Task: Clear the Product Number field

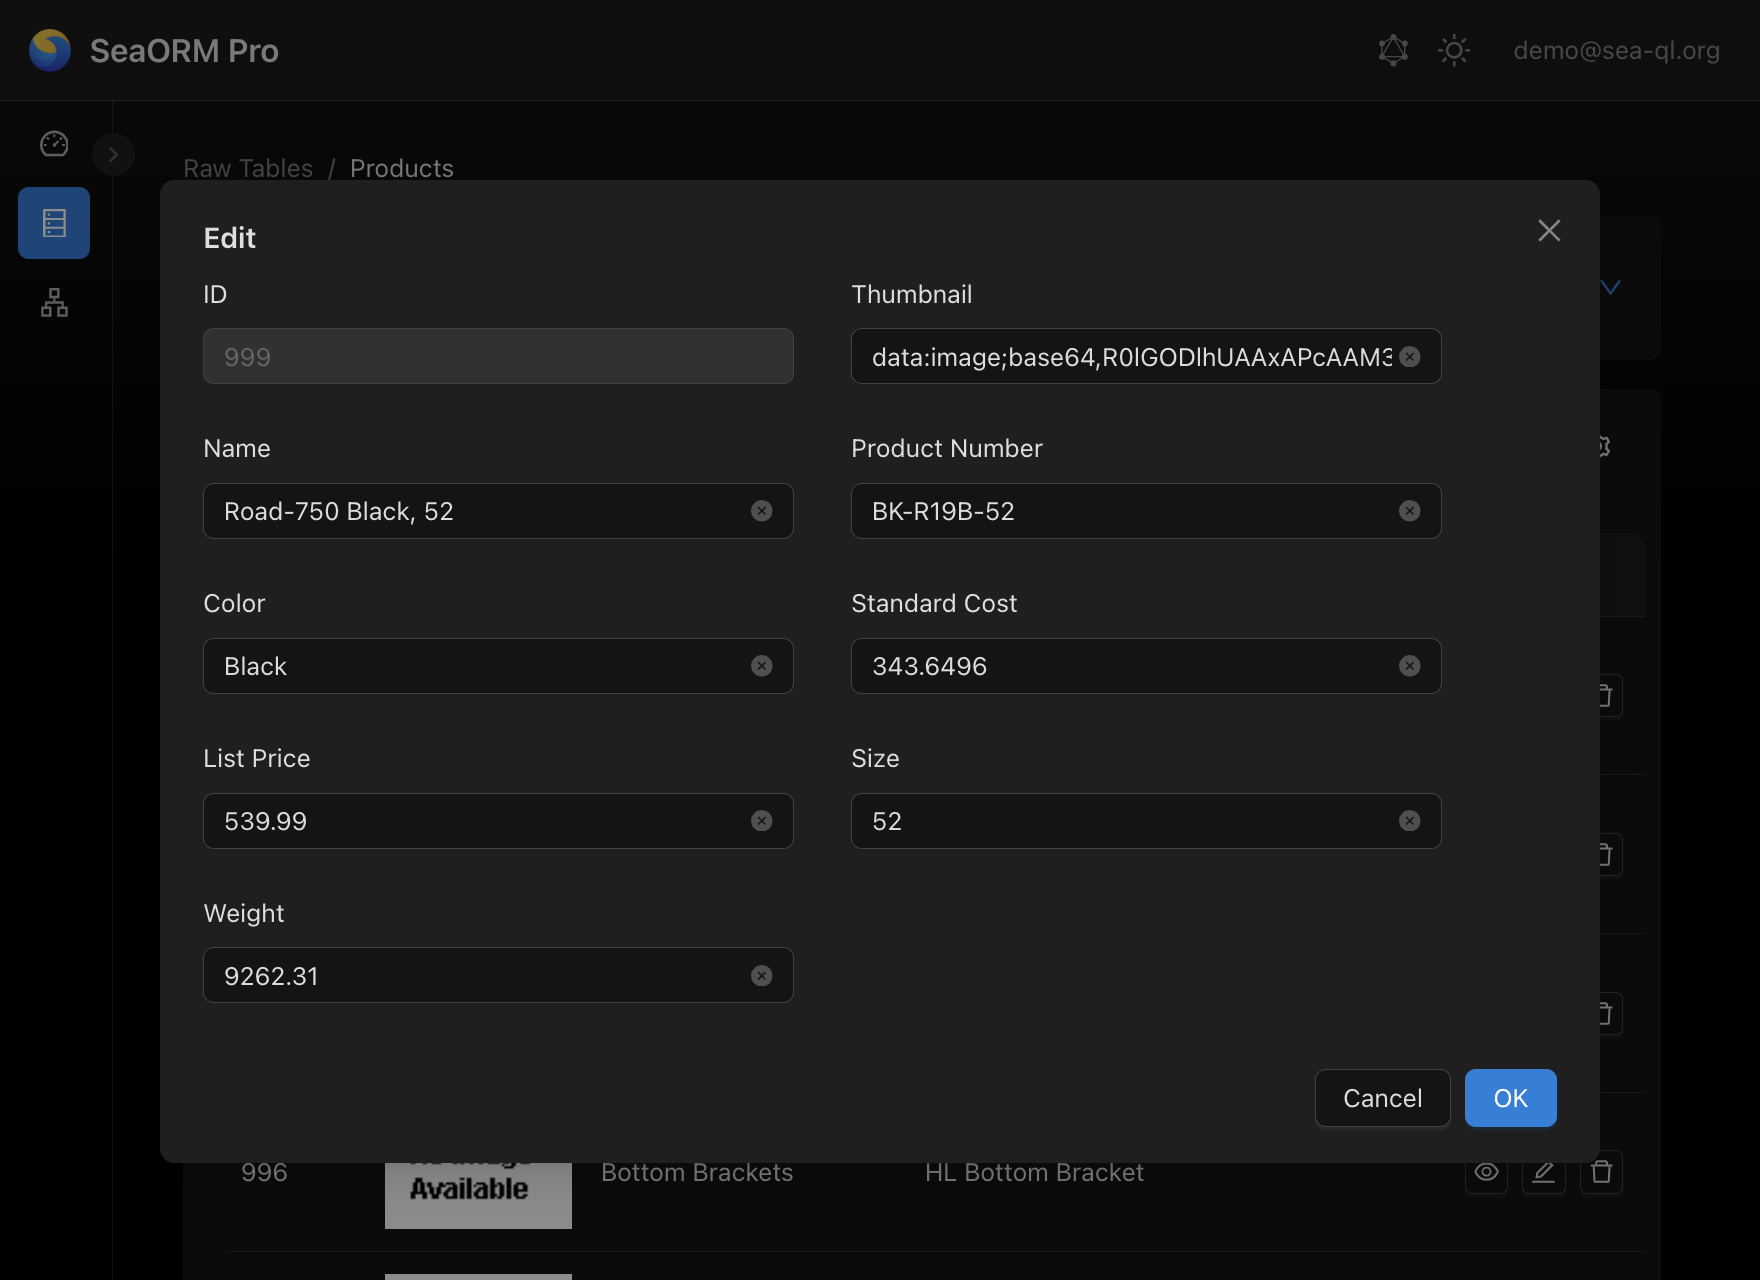Action: (x=1409, y=511)
